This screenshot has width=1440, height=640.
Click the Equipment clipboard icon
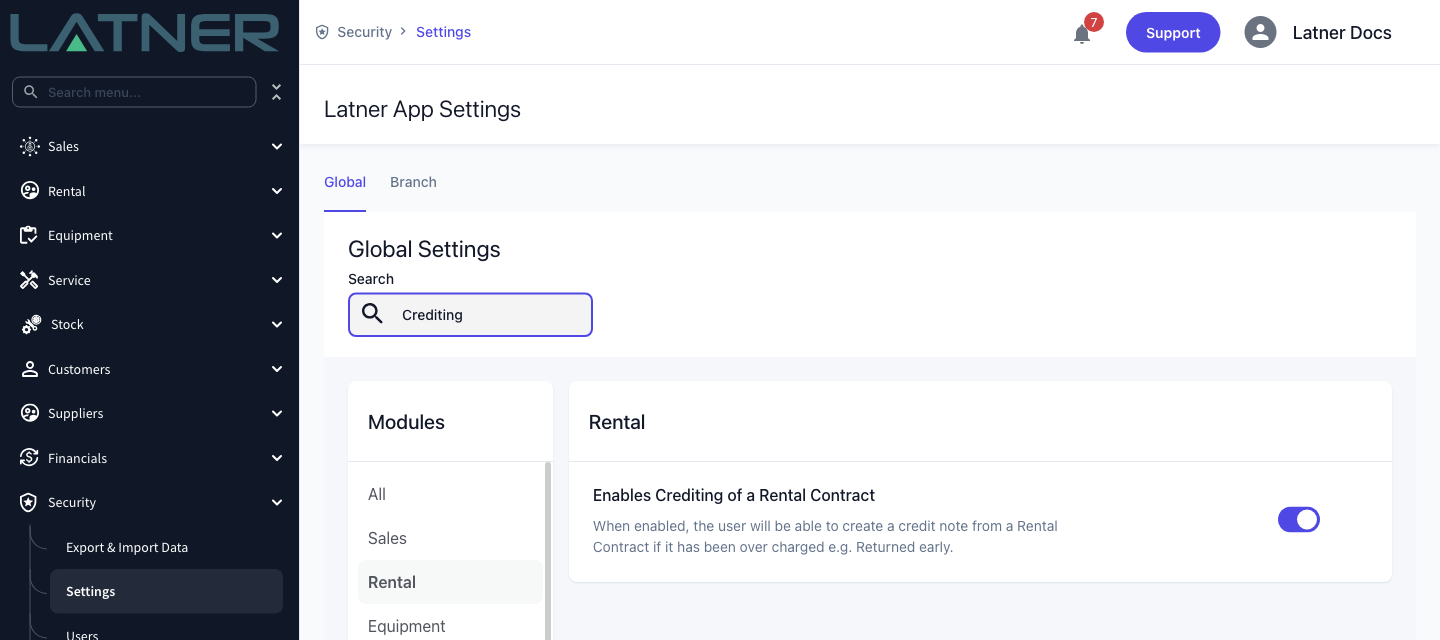click(30, 235)
